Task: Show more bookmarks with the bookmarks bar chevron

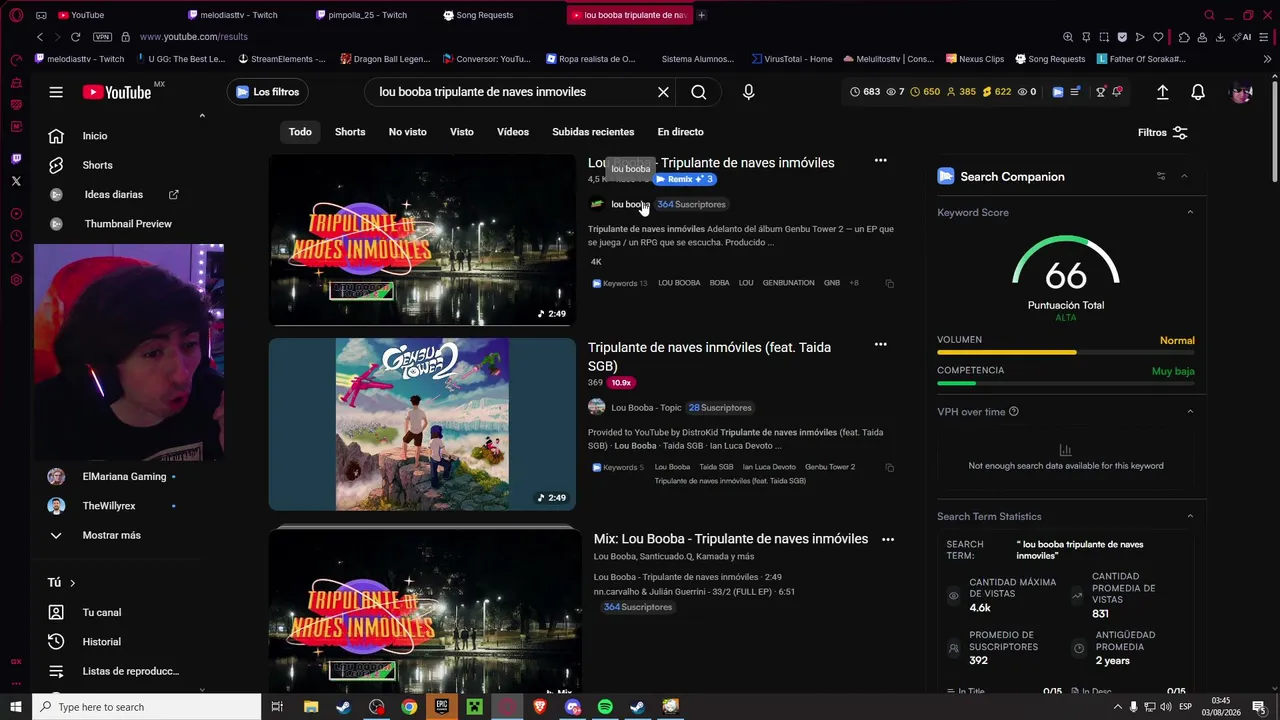Action: tap(1267, 59)
